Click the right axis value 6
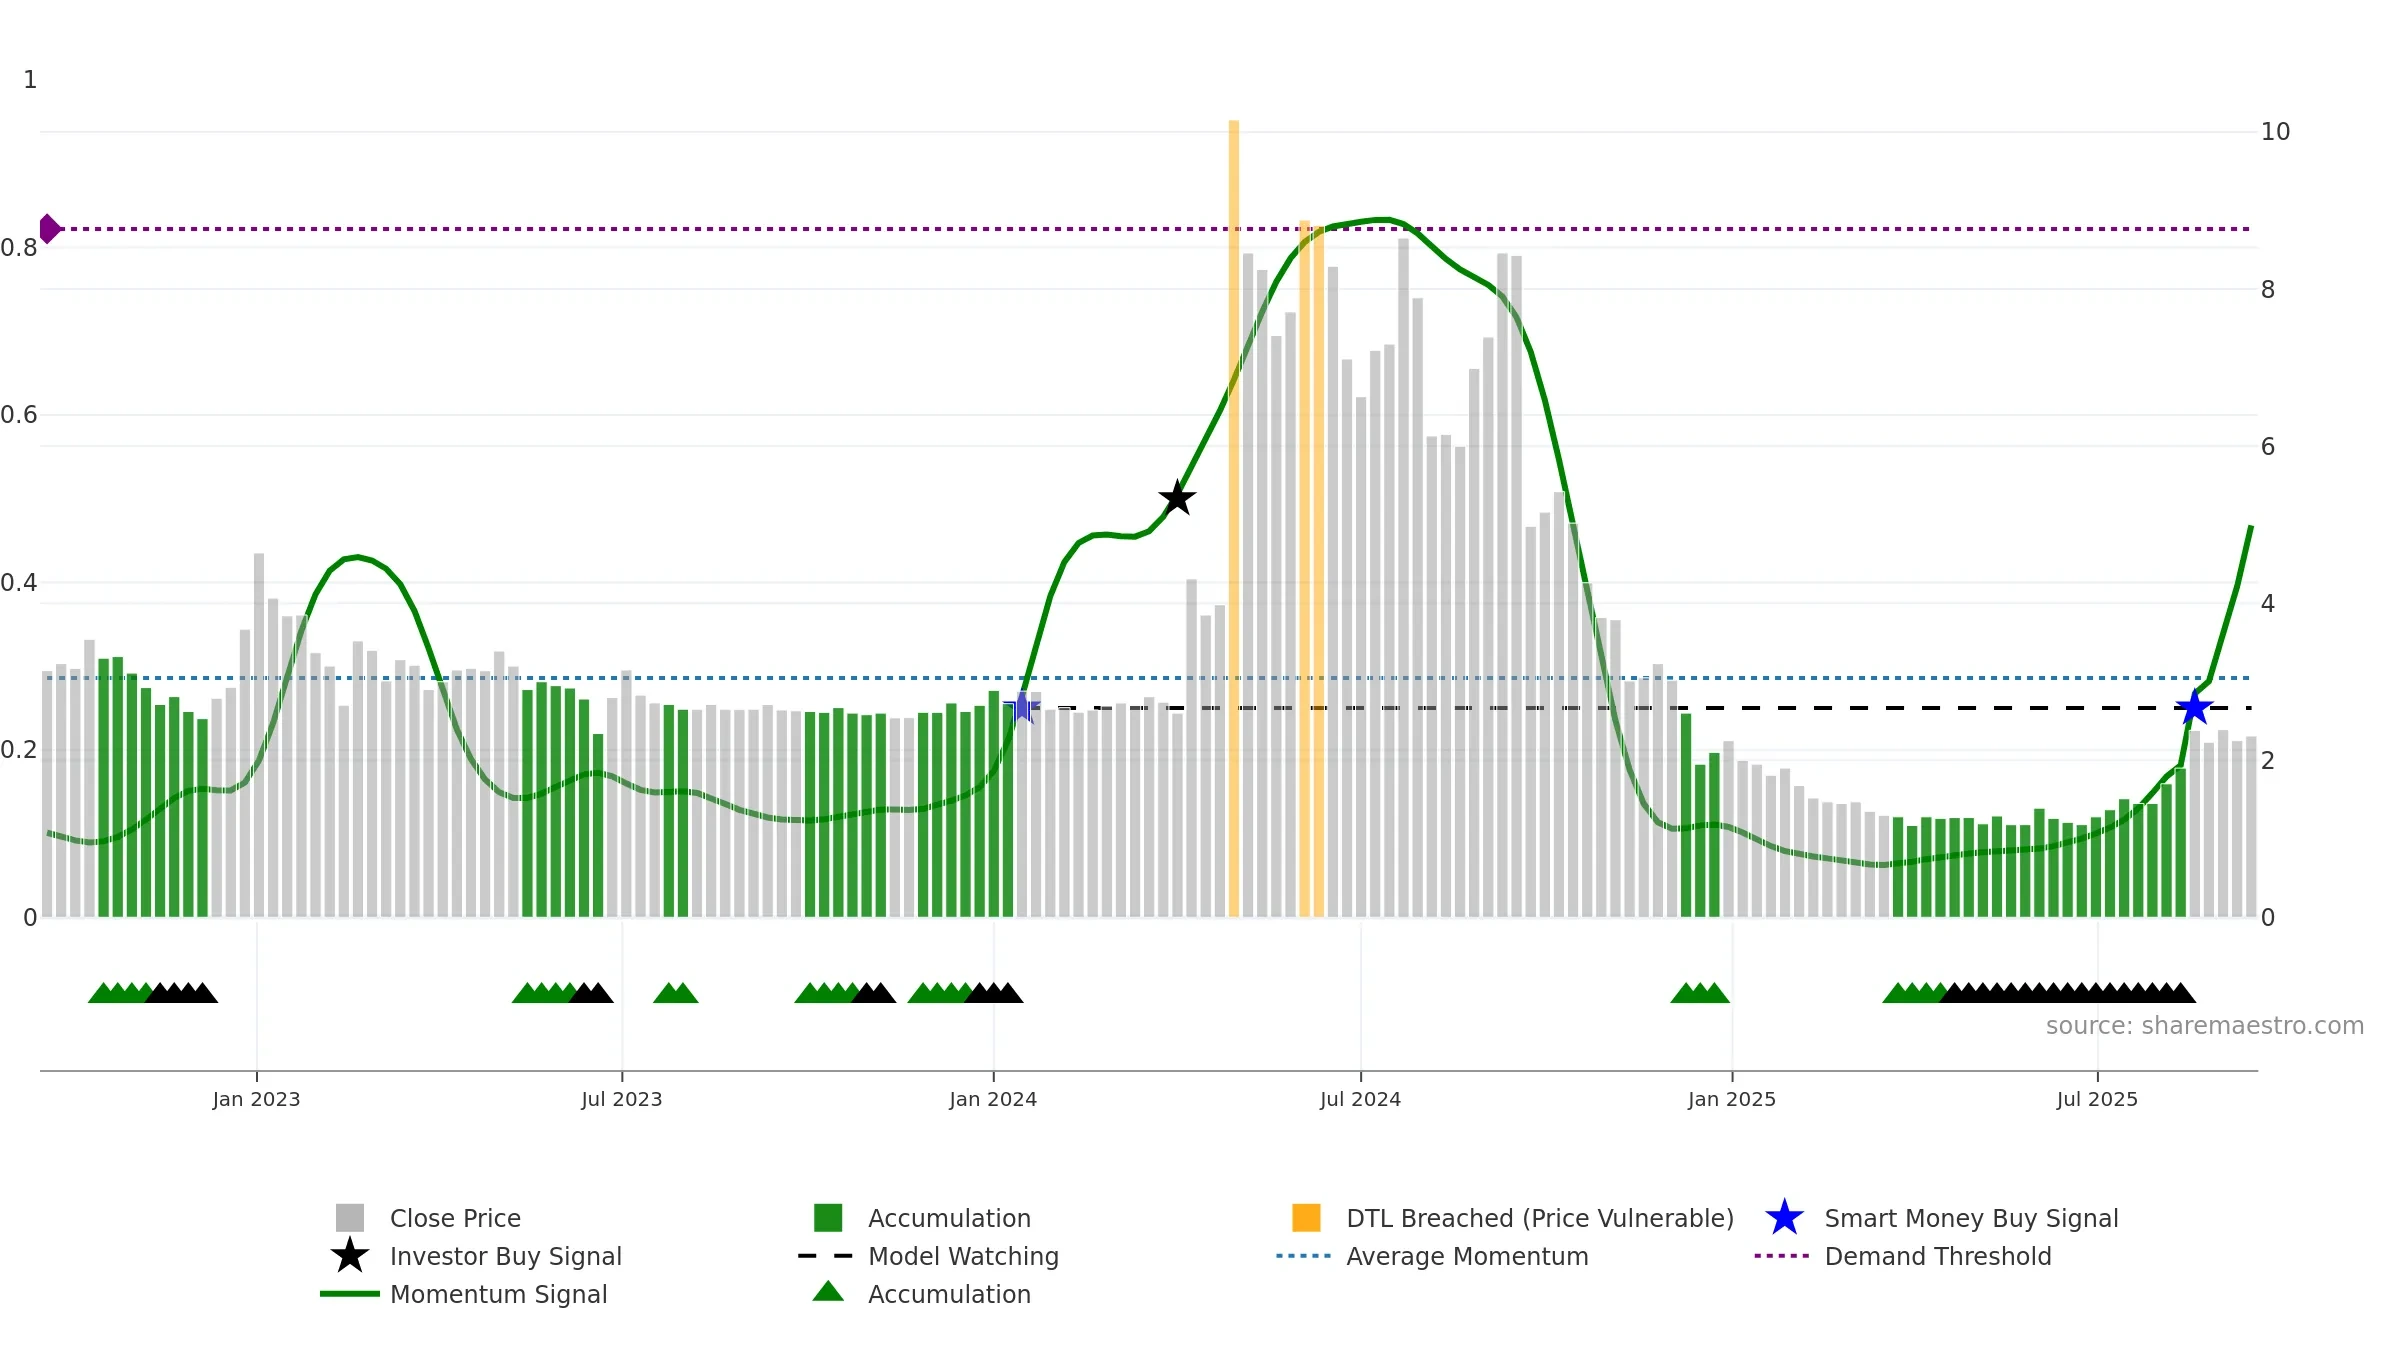 coord(2268,447)
